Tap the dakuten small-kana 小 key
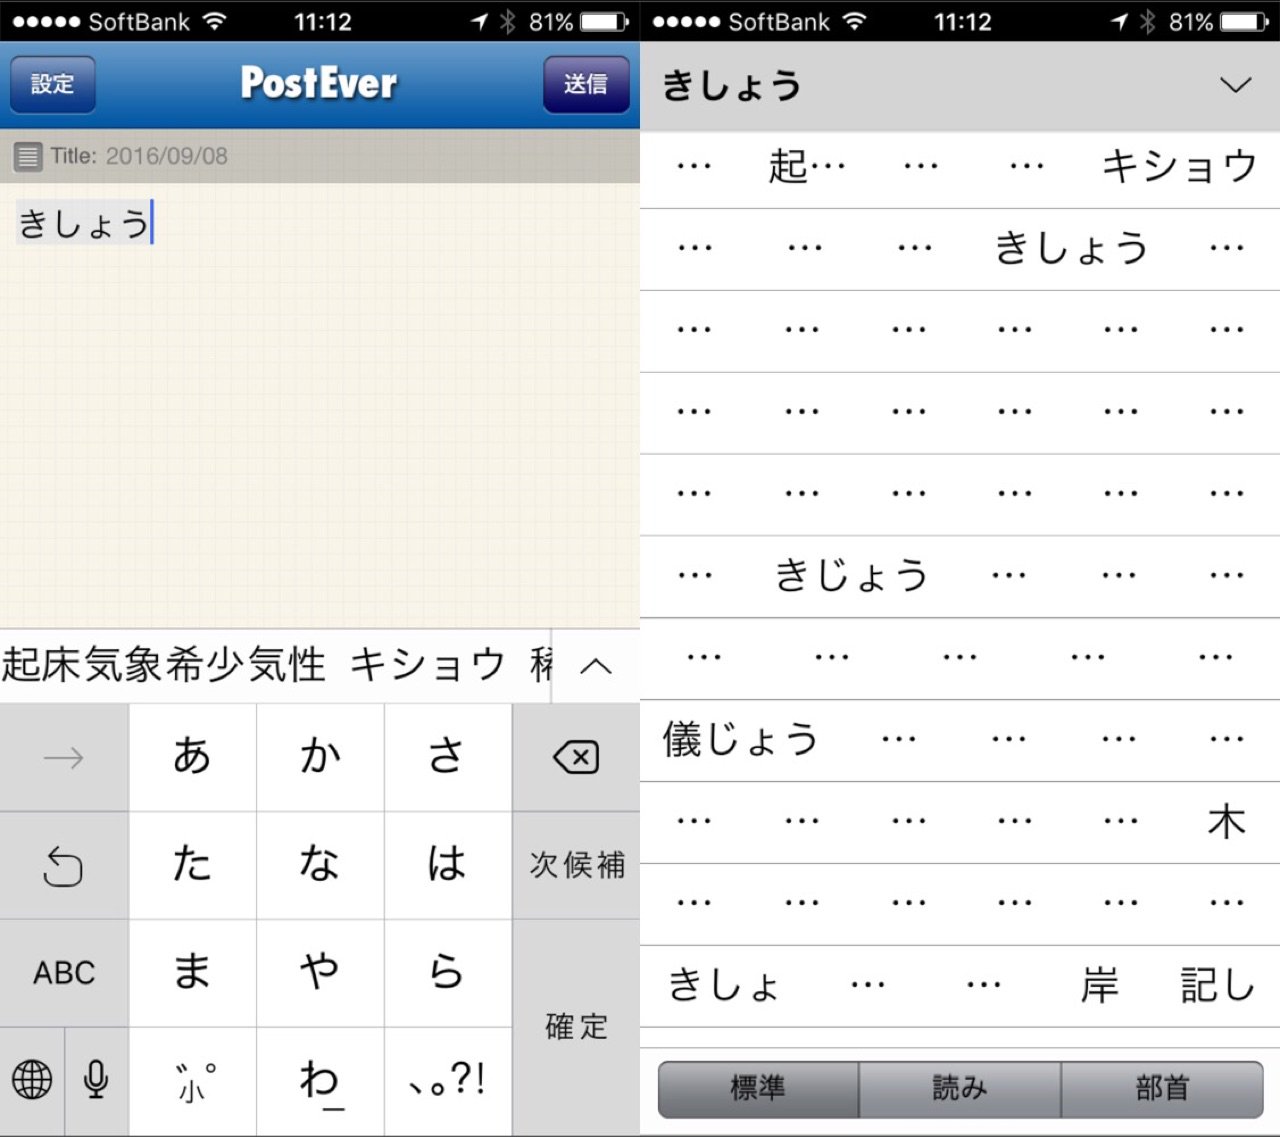Viewport: 1280px width, 1137px height. pyautogui.click(x=192, y=1080)
